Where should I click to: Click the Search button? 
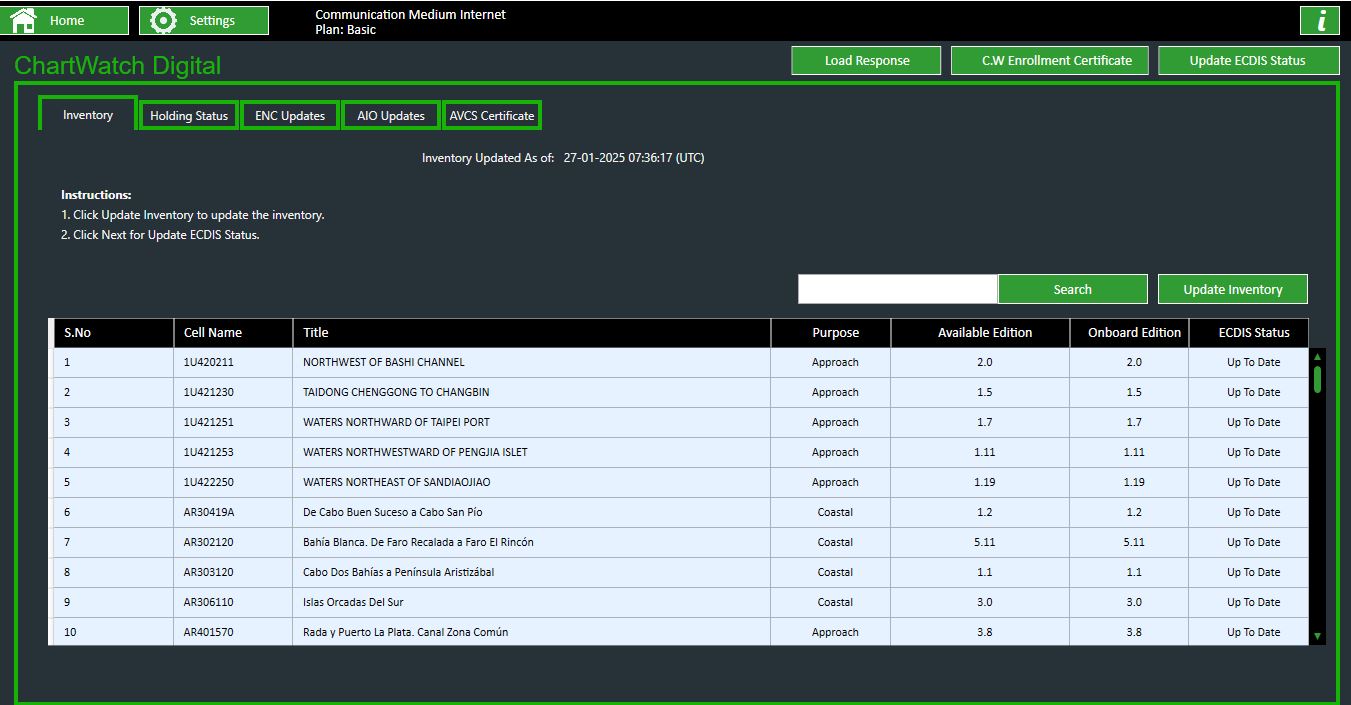1072,288
